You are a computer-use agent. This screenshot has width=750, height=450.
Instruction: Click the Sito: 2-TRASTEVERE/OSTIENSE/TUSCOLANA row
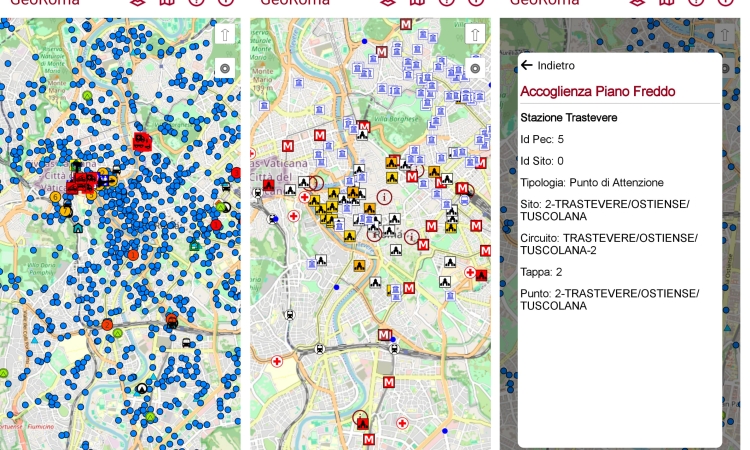605,210
